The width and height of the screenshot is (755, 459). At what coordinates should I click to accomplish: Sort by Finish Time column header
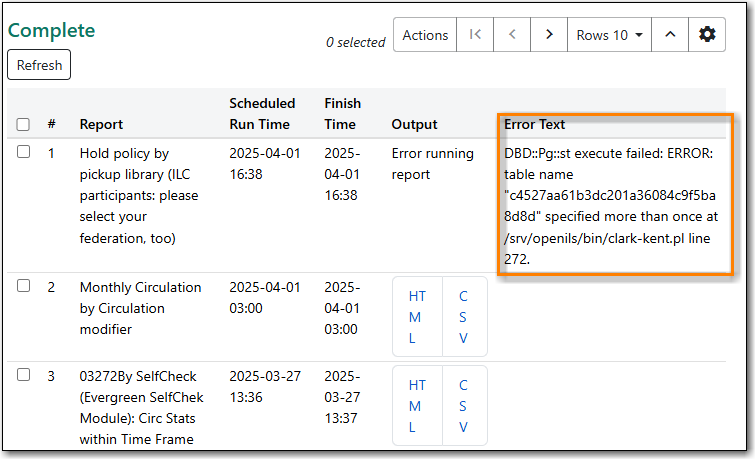tap(342, 114)
